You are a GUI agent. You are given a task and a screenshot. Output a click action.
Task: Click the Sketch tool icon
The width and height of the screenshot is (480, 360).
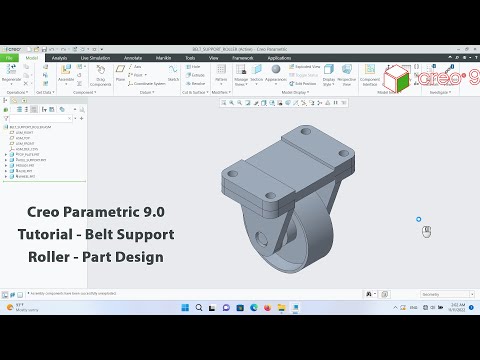173,70
